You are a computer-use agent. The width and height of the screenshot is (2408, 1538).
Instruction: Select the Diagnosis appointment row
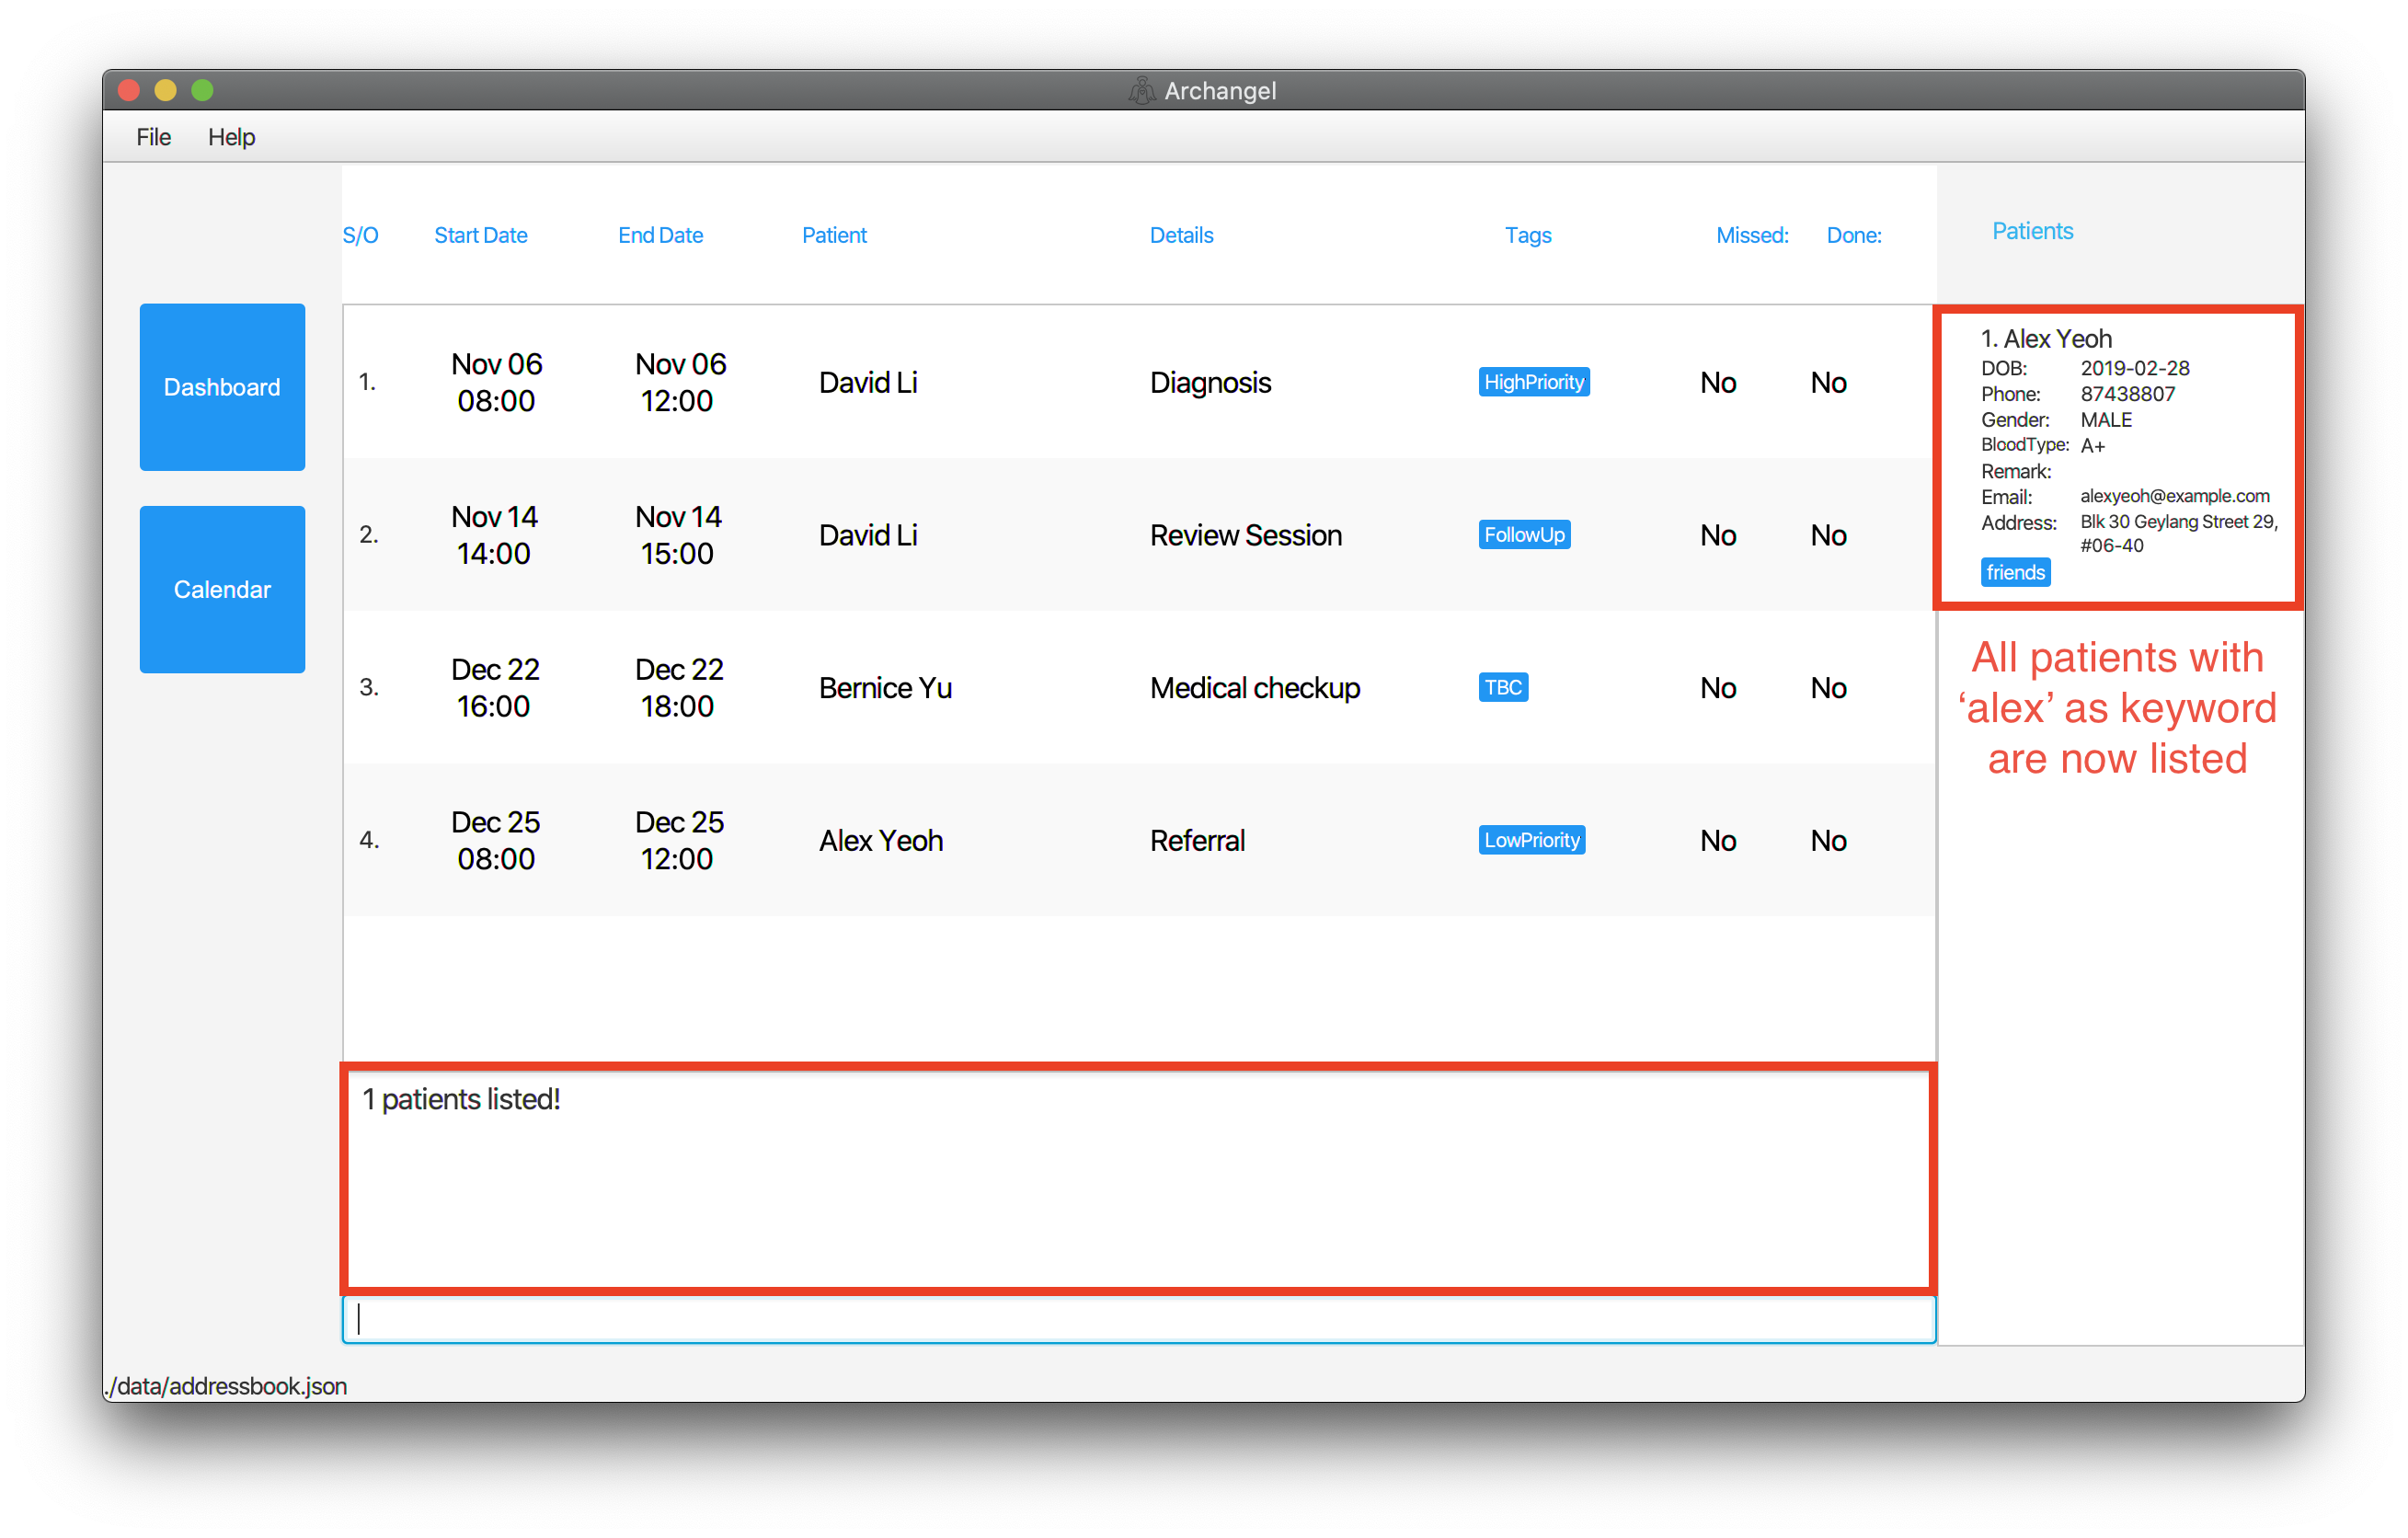1138,382
